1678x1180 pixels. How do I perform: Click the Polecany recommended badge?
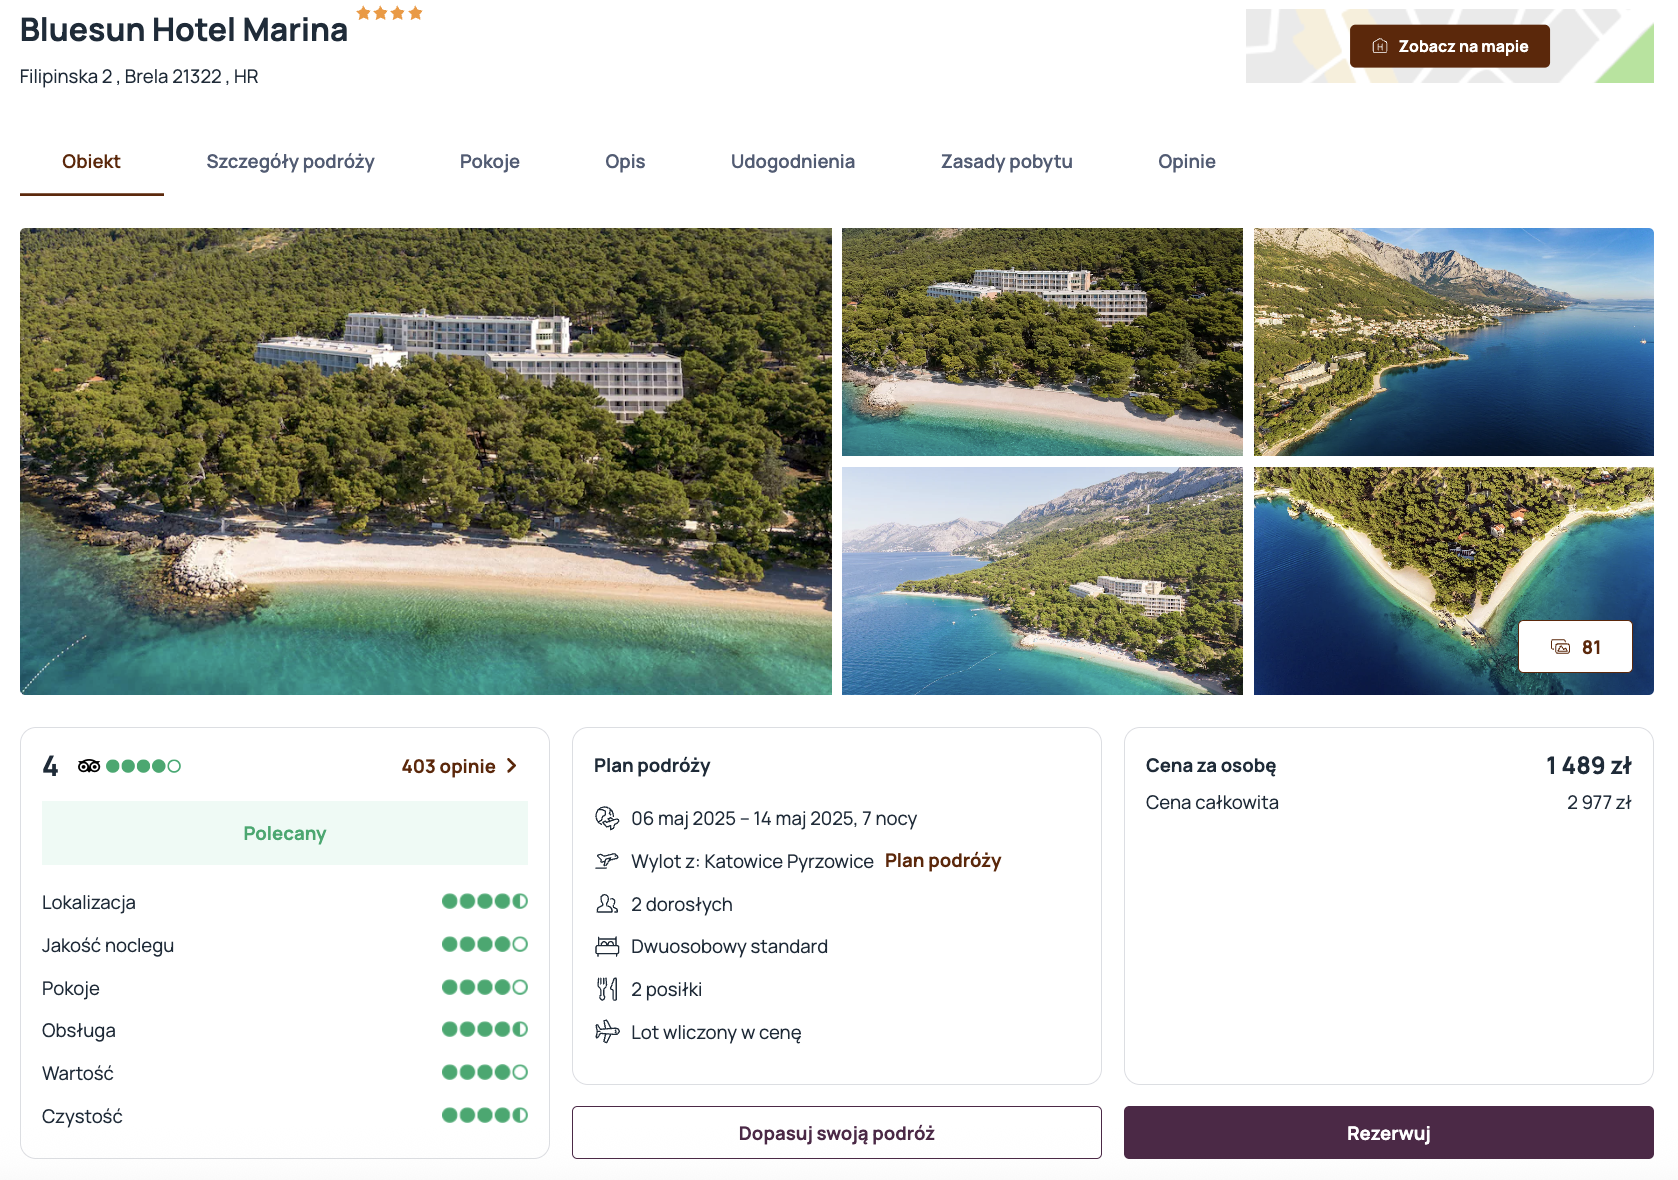[285, 833]
